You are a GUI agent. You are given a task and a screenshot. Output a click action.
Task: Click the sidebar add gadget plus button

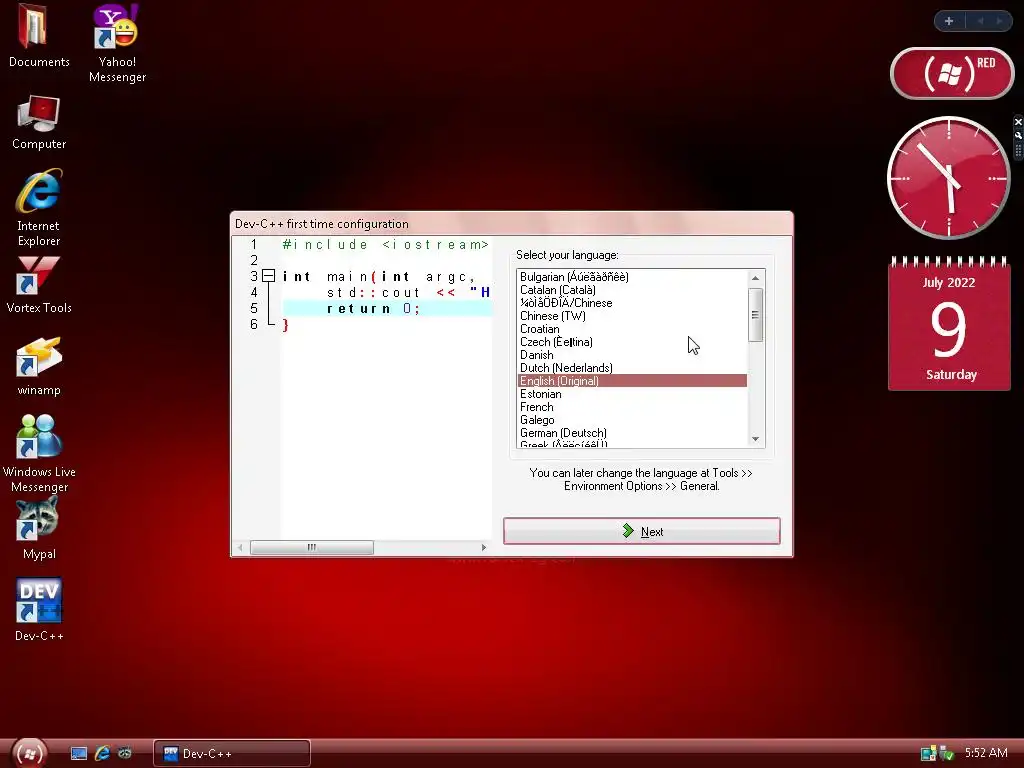(949, 21)
